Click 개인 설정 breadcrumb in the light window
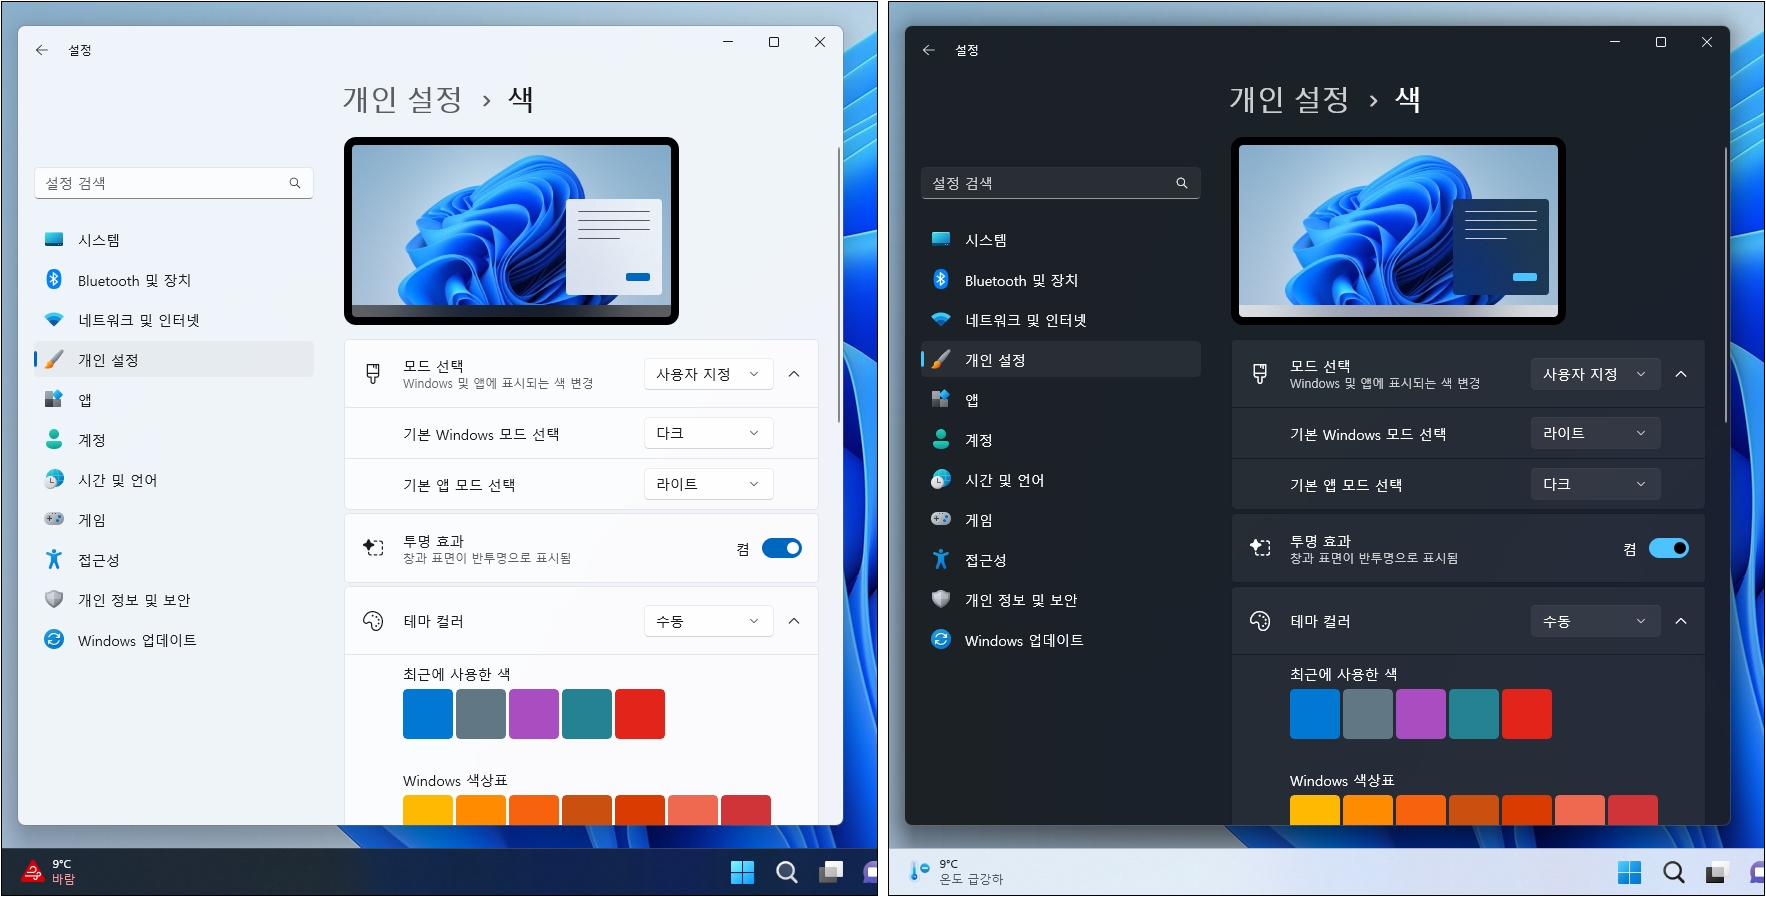Viewport: 1766px width, 897px height. tap(403, 99)
